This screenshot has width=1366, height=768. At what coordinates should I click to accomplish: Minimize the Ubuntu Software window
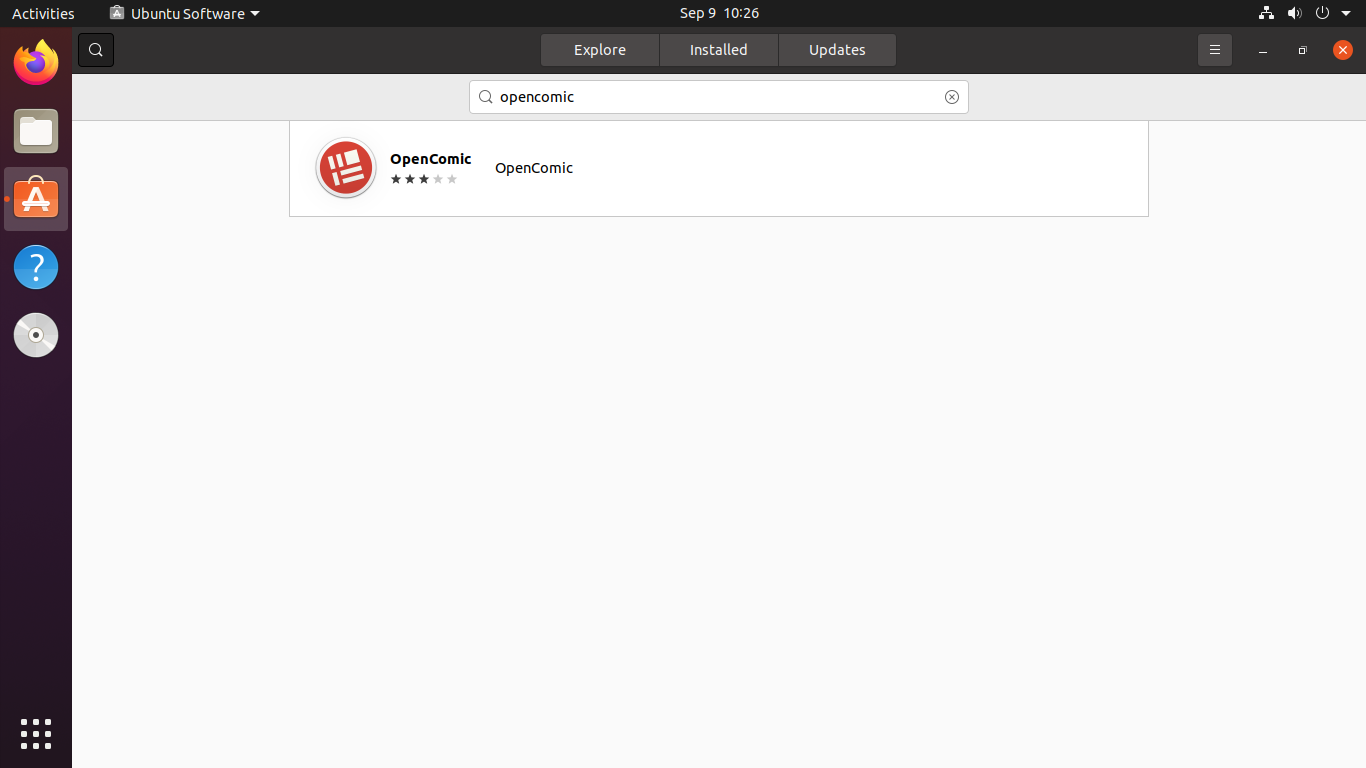tap(1263, 50)
